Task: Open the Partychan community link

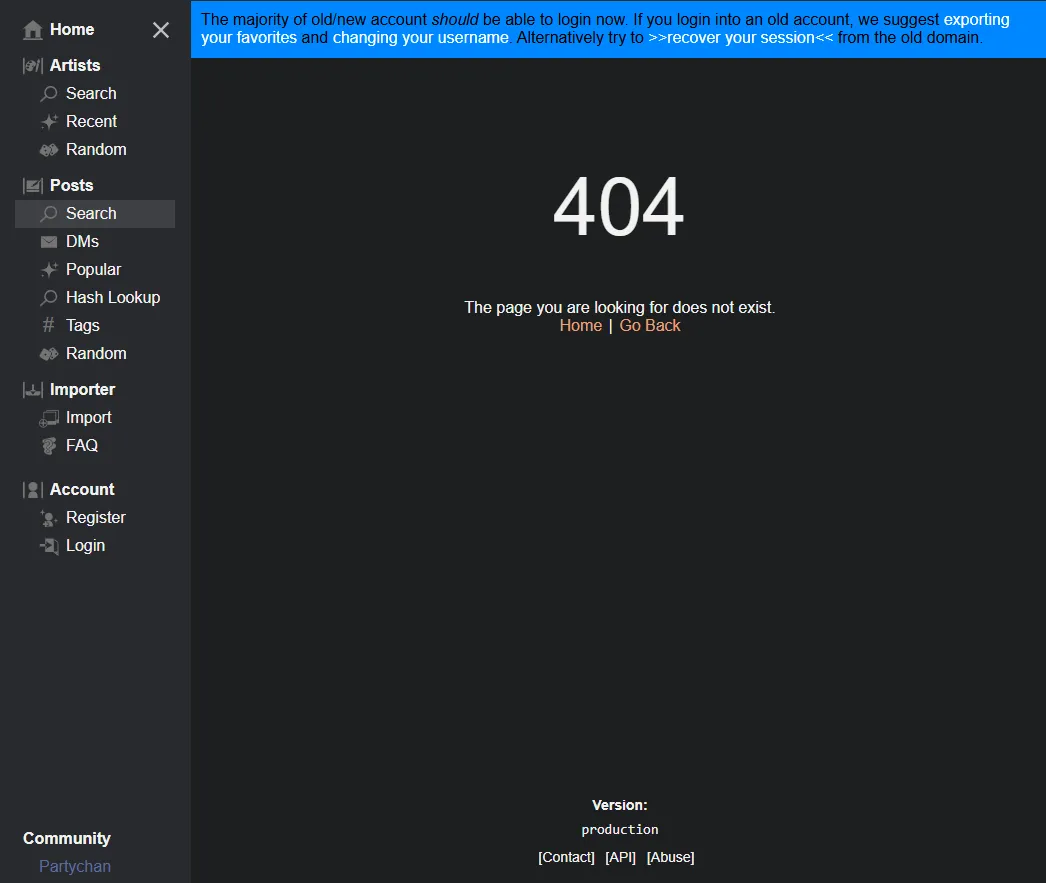Action: pyautogui.click(x=75, y=866)
